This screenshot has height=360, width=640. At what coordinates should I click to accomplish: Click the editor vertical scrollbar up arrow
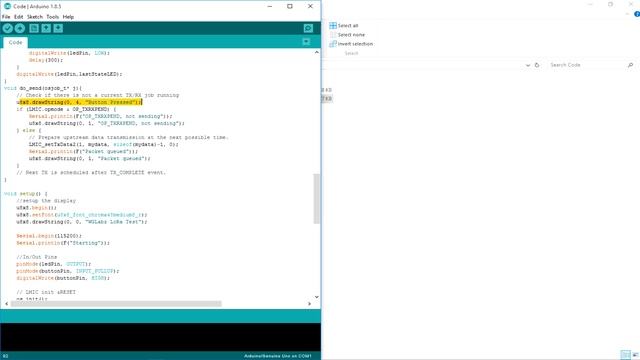pyautogui.click(x=317, y=52)
